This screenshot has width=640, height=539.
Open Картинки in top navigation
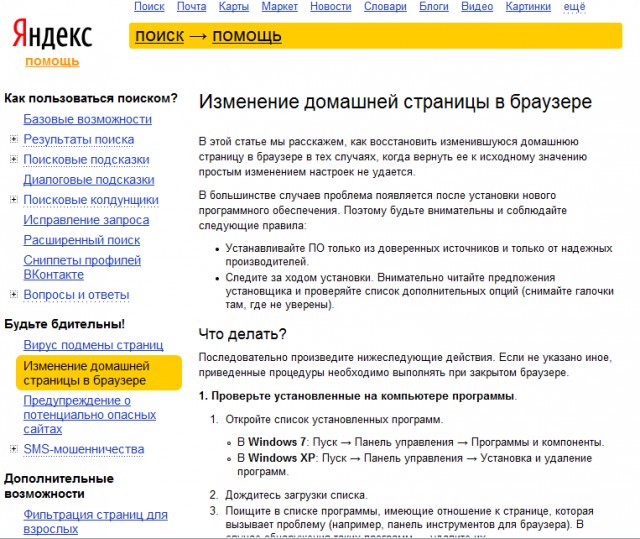pyautogui.click(x=528, y=7)
